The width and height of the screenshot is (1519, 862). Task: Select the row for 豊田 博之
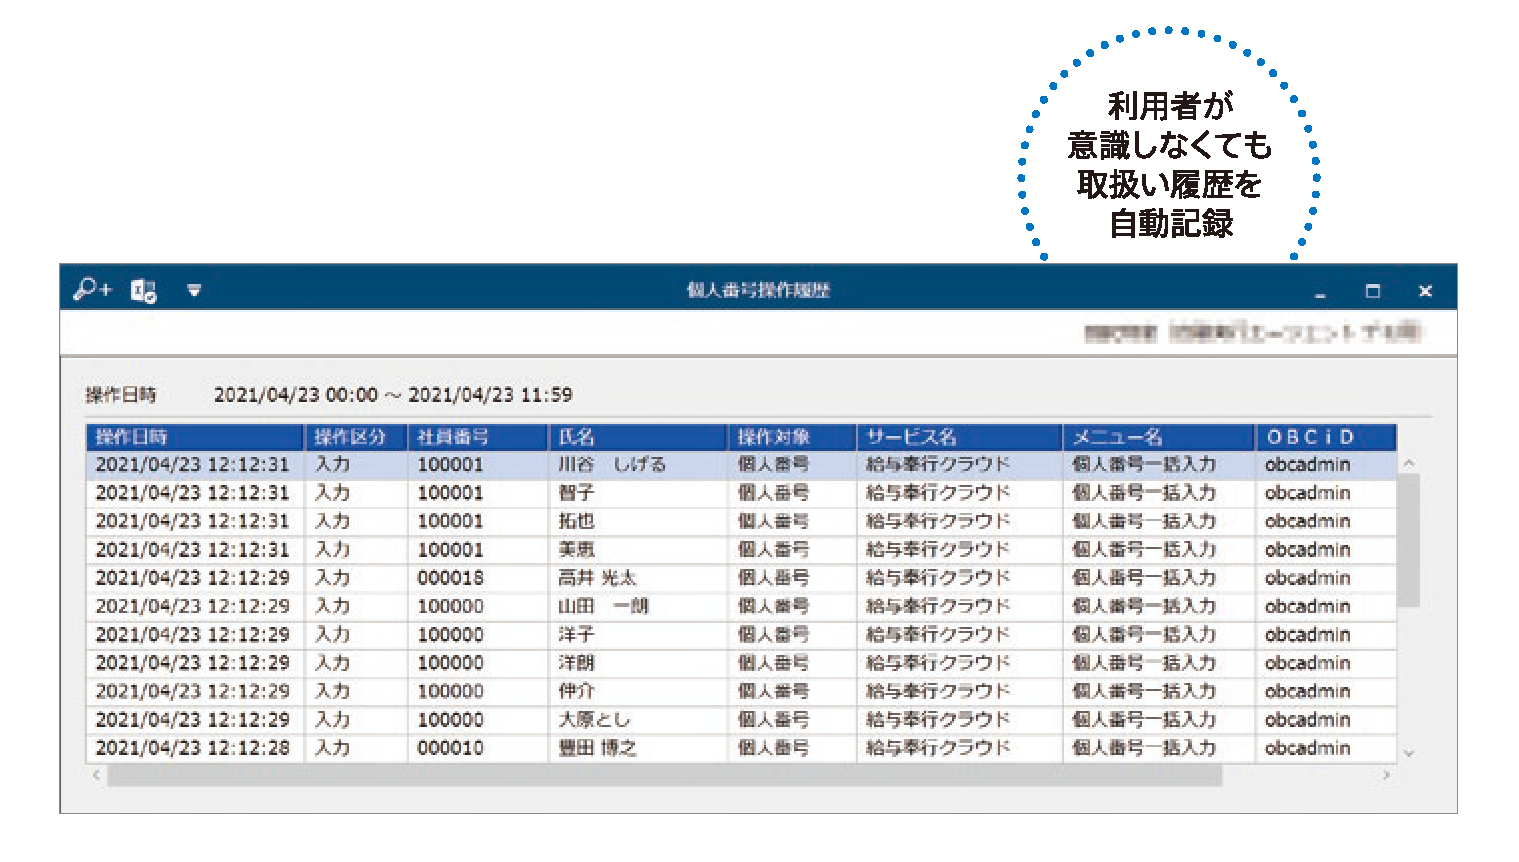coord(741,748)
